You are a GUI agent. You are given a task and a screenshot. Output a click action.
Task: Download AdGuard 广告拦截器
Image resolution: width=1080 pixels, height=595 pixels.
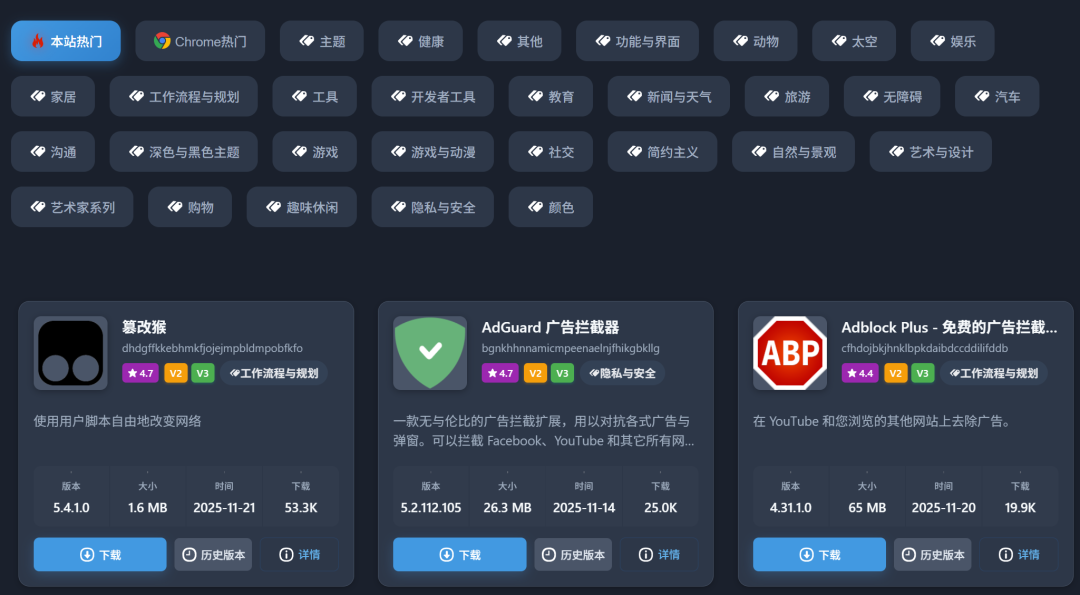click(459, 554)
